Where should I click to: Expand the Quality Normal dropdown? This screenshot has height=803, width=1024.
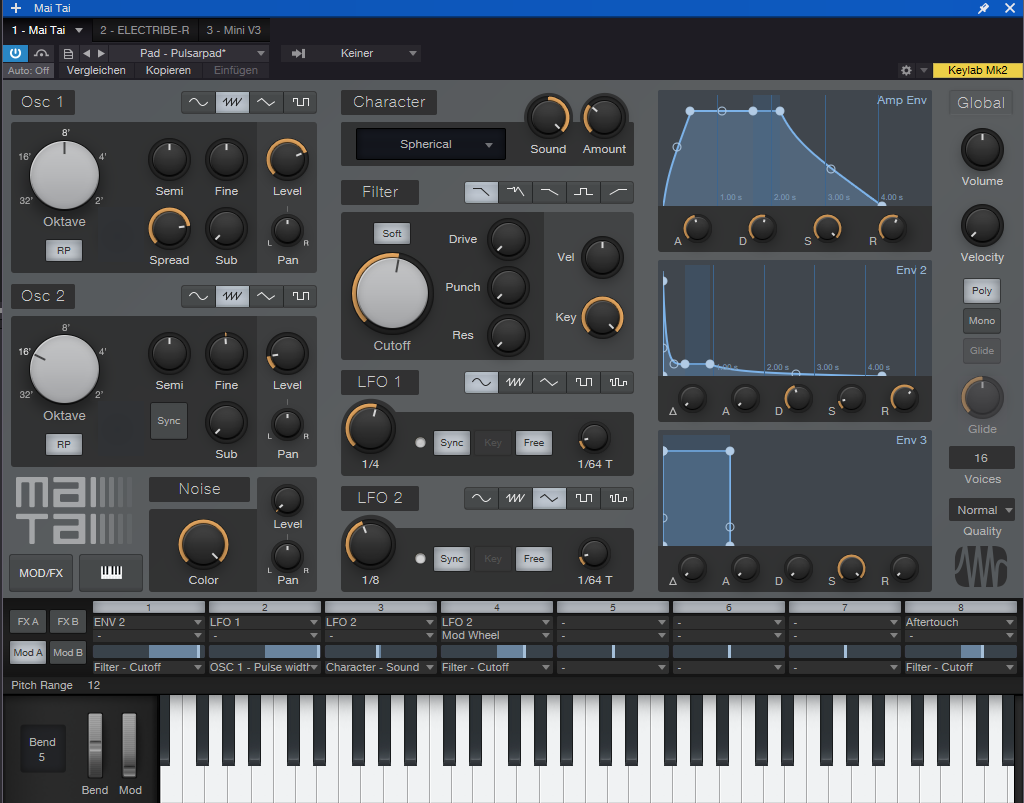982,510
